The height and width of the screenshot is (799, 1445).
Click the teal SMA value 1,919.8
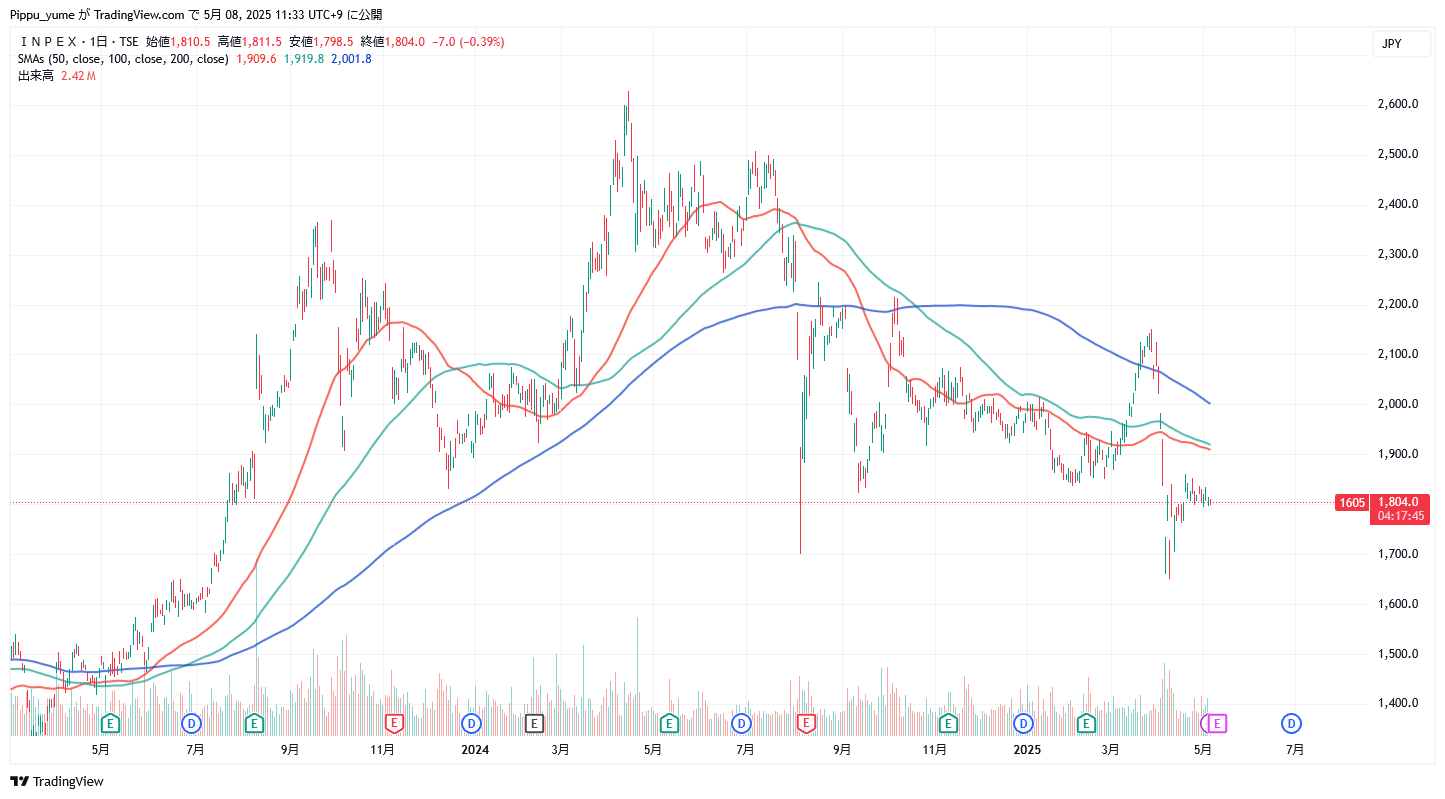coord(304,59)
